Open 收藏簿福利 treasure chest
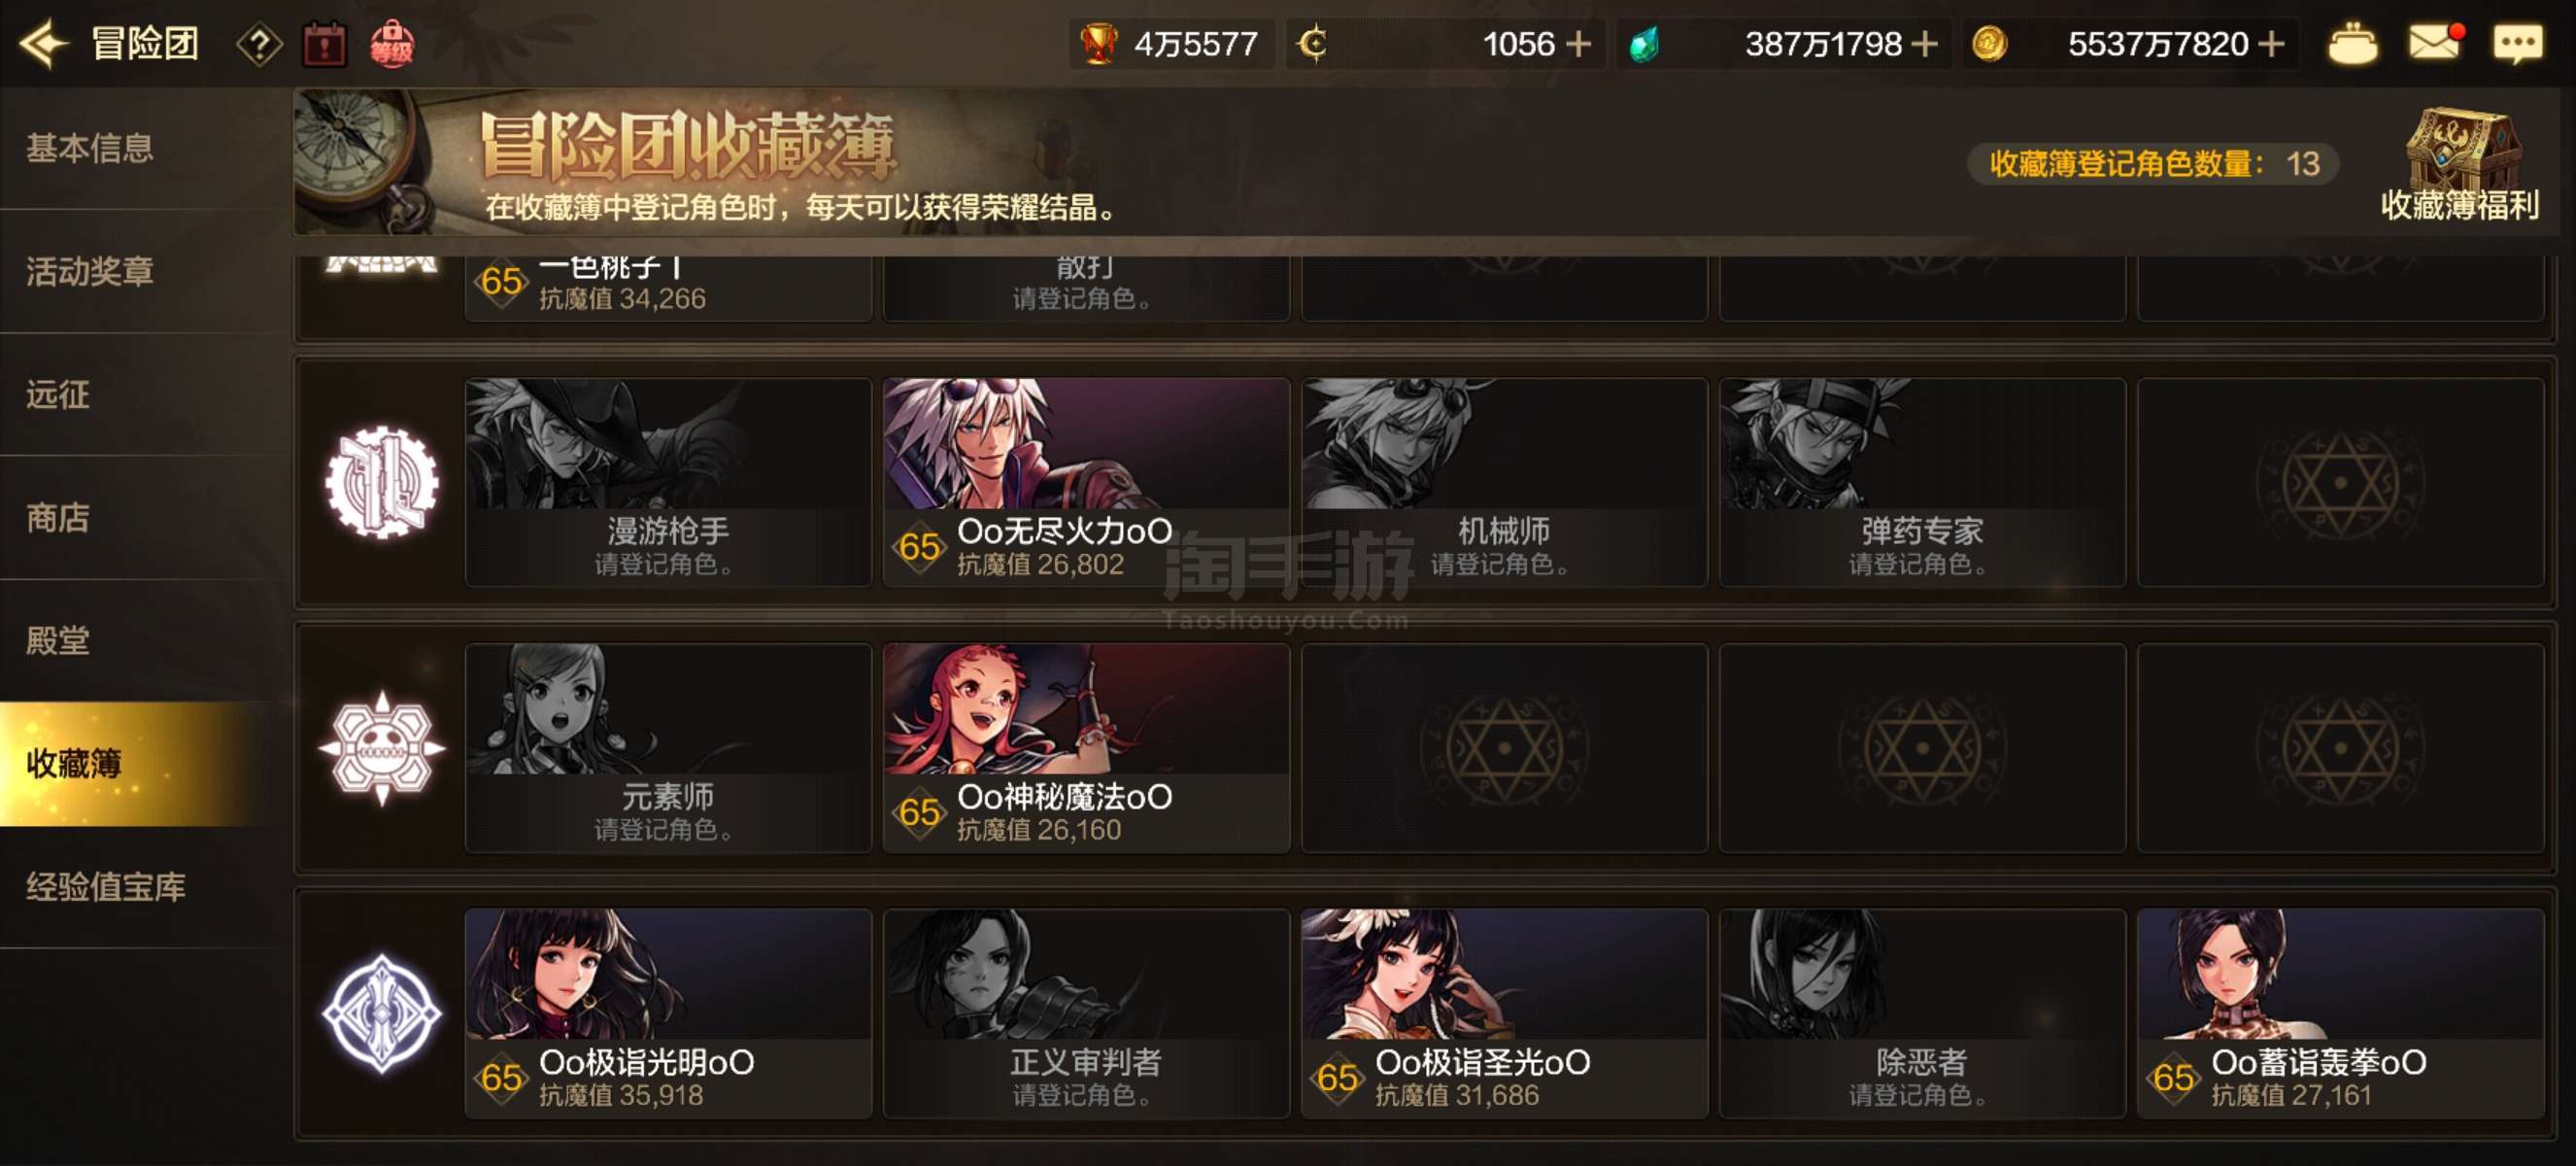Image resolution: width=2576 pixels, height=1166 pixels. pos(2459,163)
